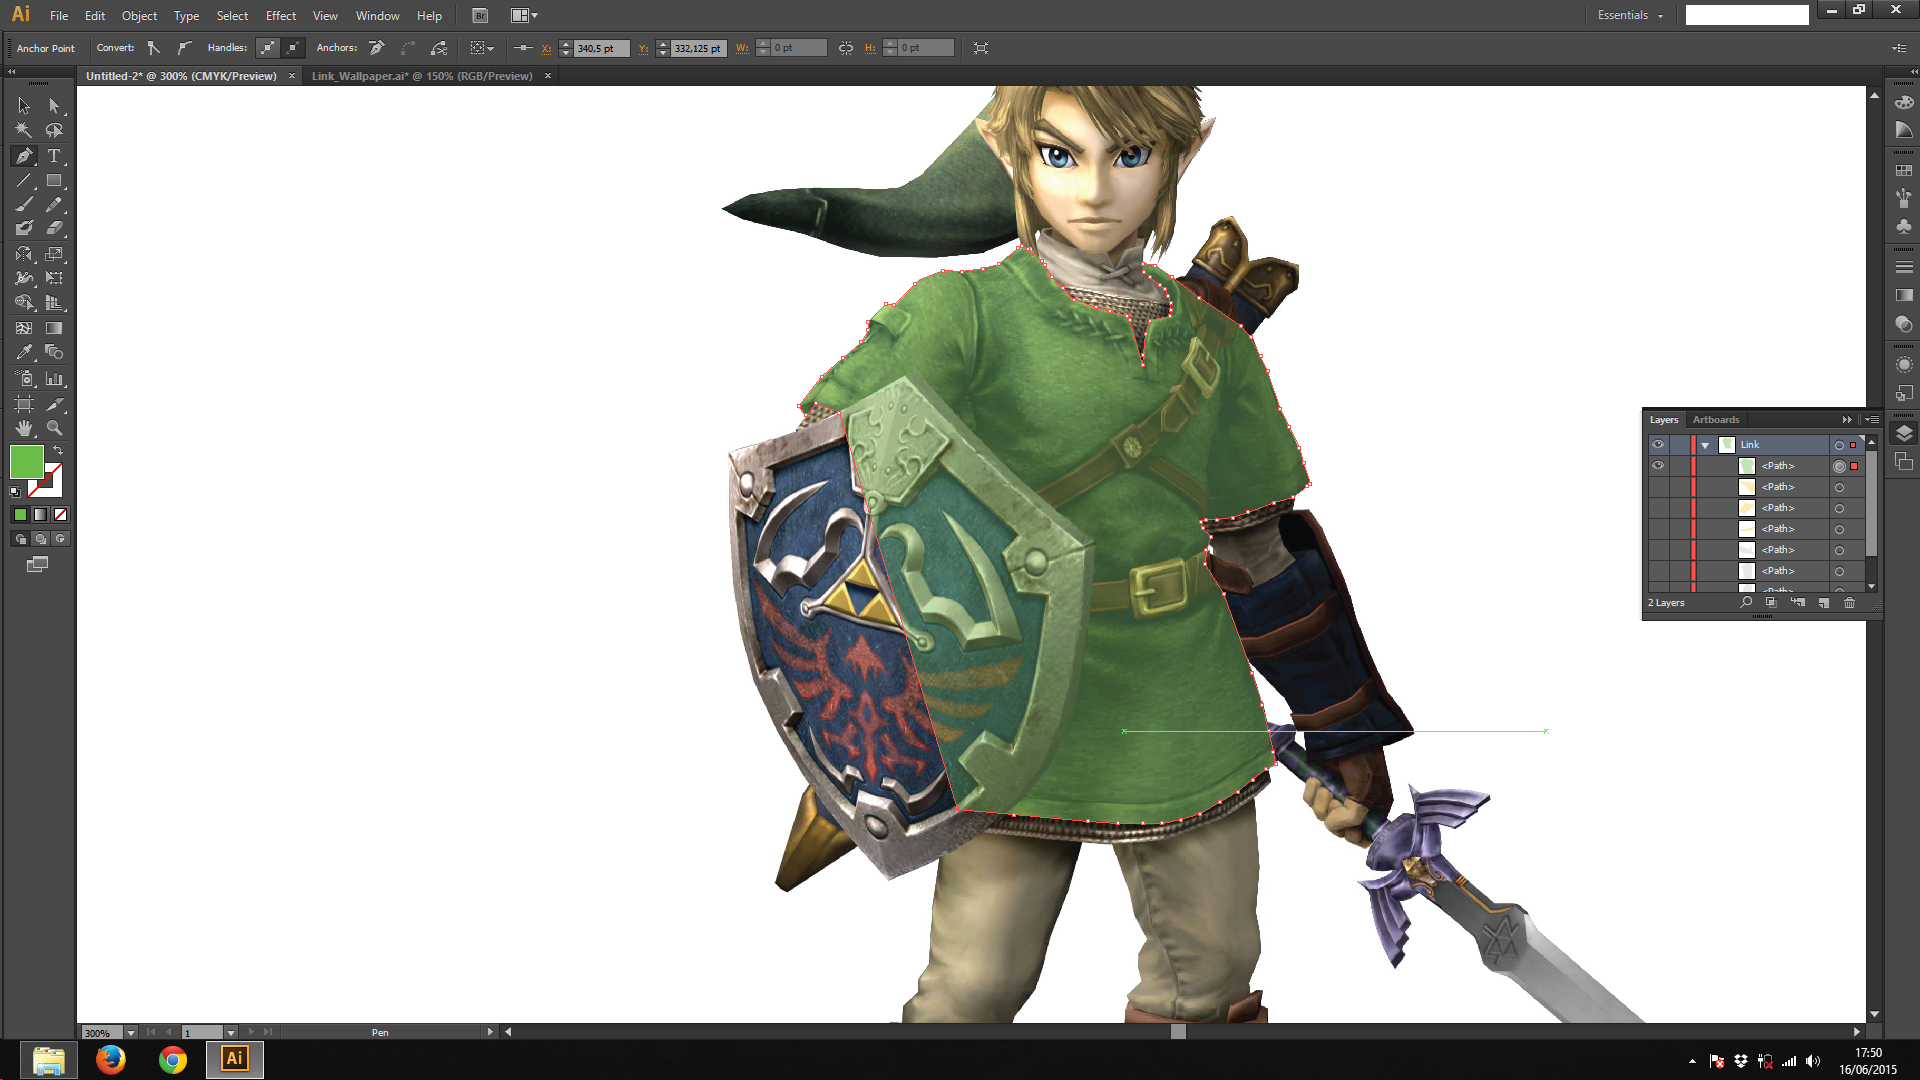The height and width of the screenshot is (1080, 1920).
Task: Open the Object menu
Action: (139, 16)
